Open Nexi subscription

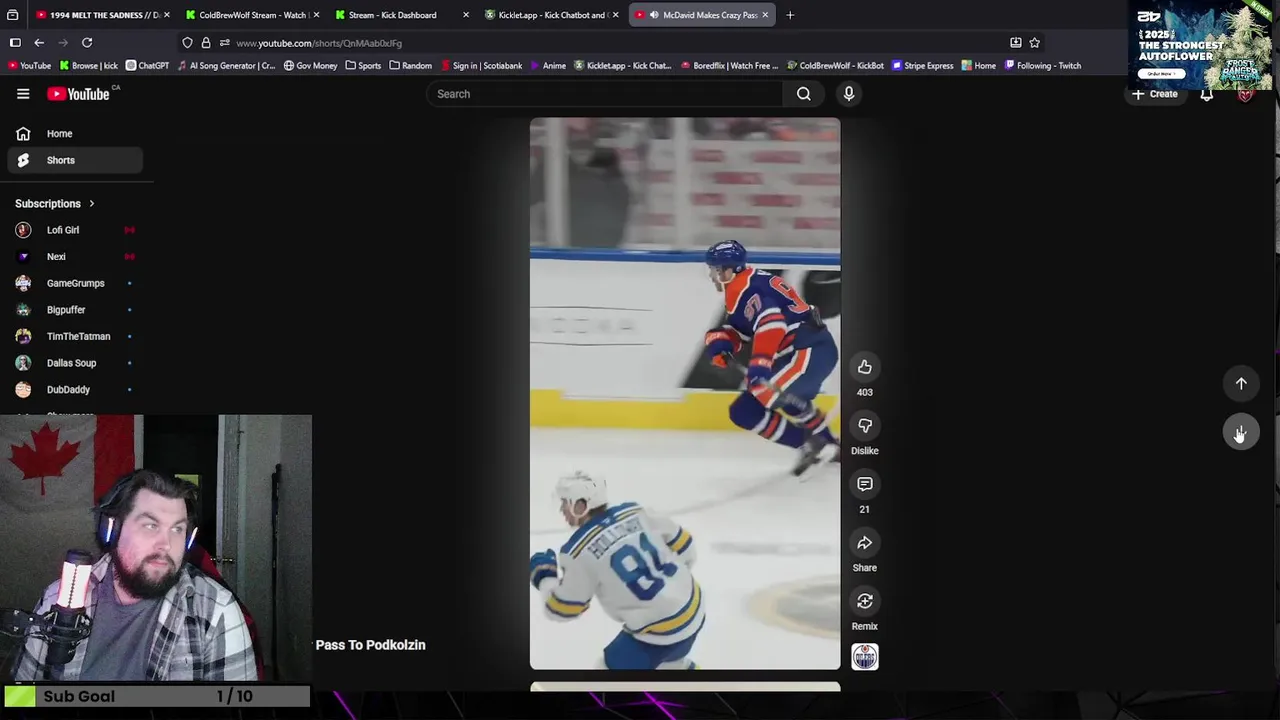point(75,257)
